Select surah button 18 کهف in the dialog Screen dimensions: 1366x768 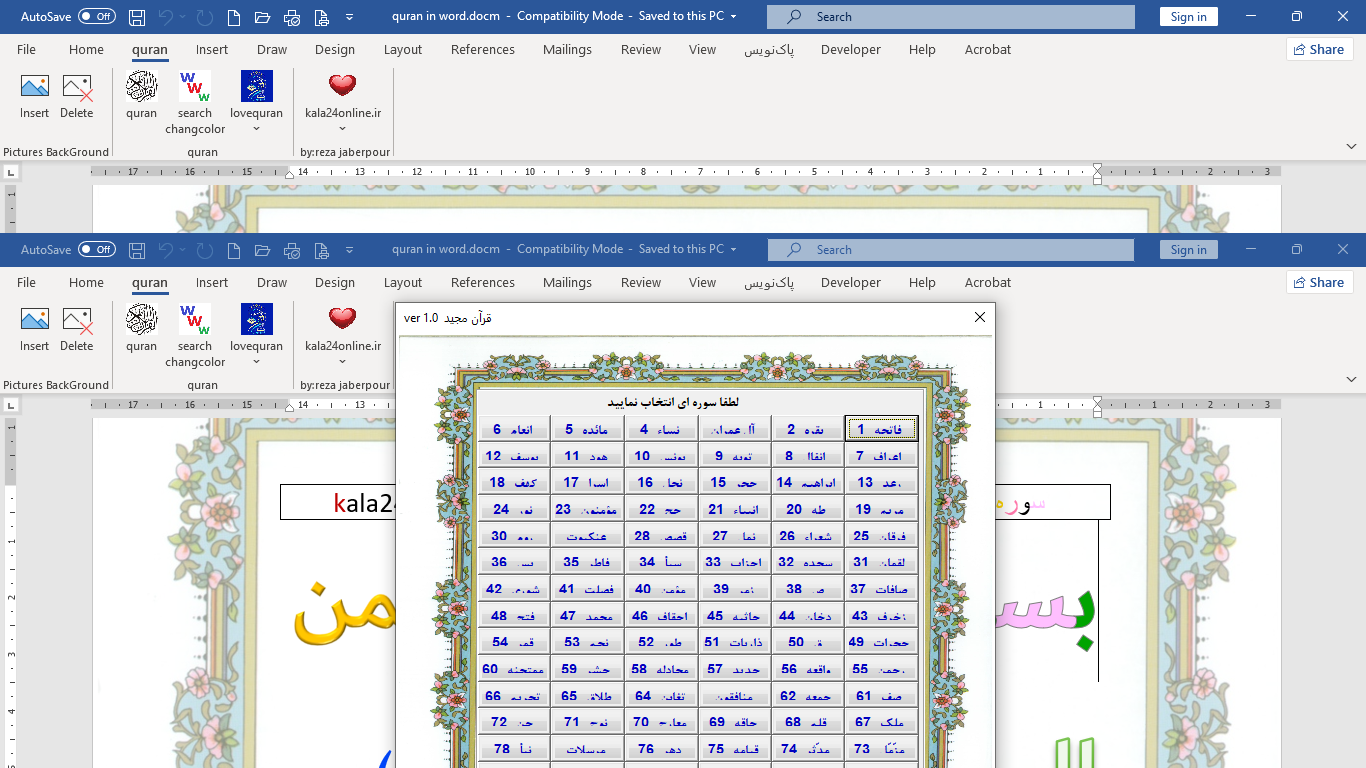click(x=514, y=482)
